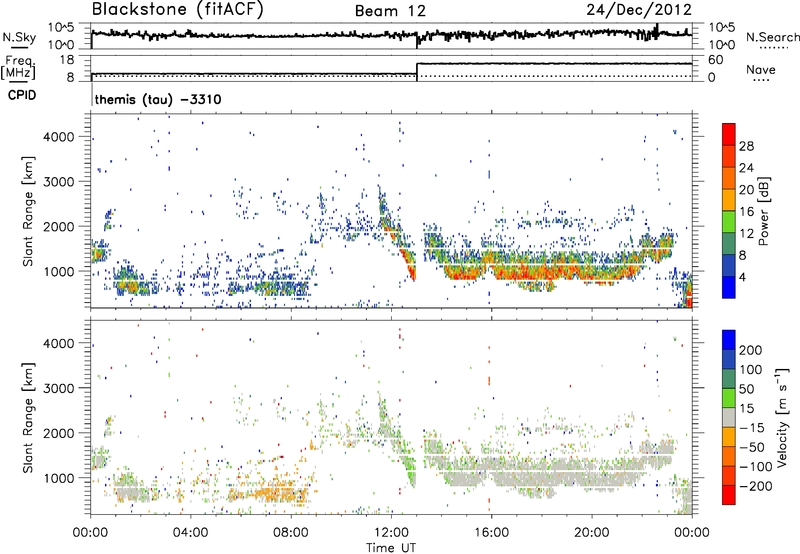The width and height of the screenshot is (800, 554).
Task: Click the '12:00' time axis tick label
Action: 392,533
